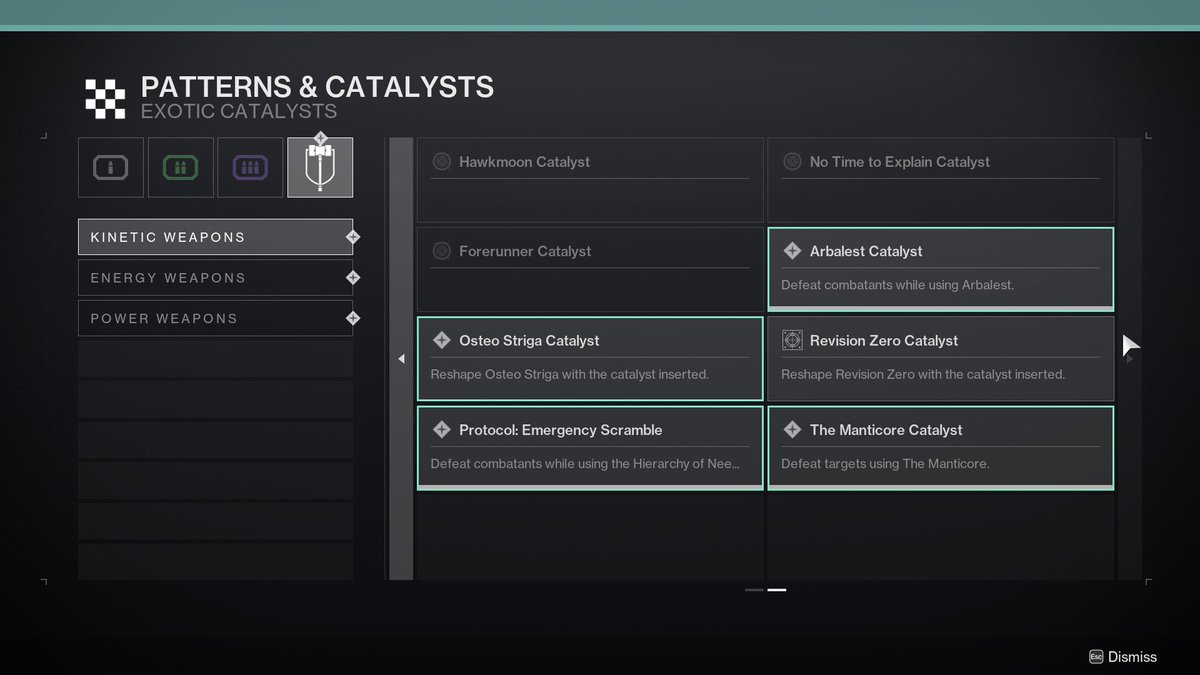Go to next page with right arrow
This screenshot has height=675, width=1200.
click(x=1130, y=359)
